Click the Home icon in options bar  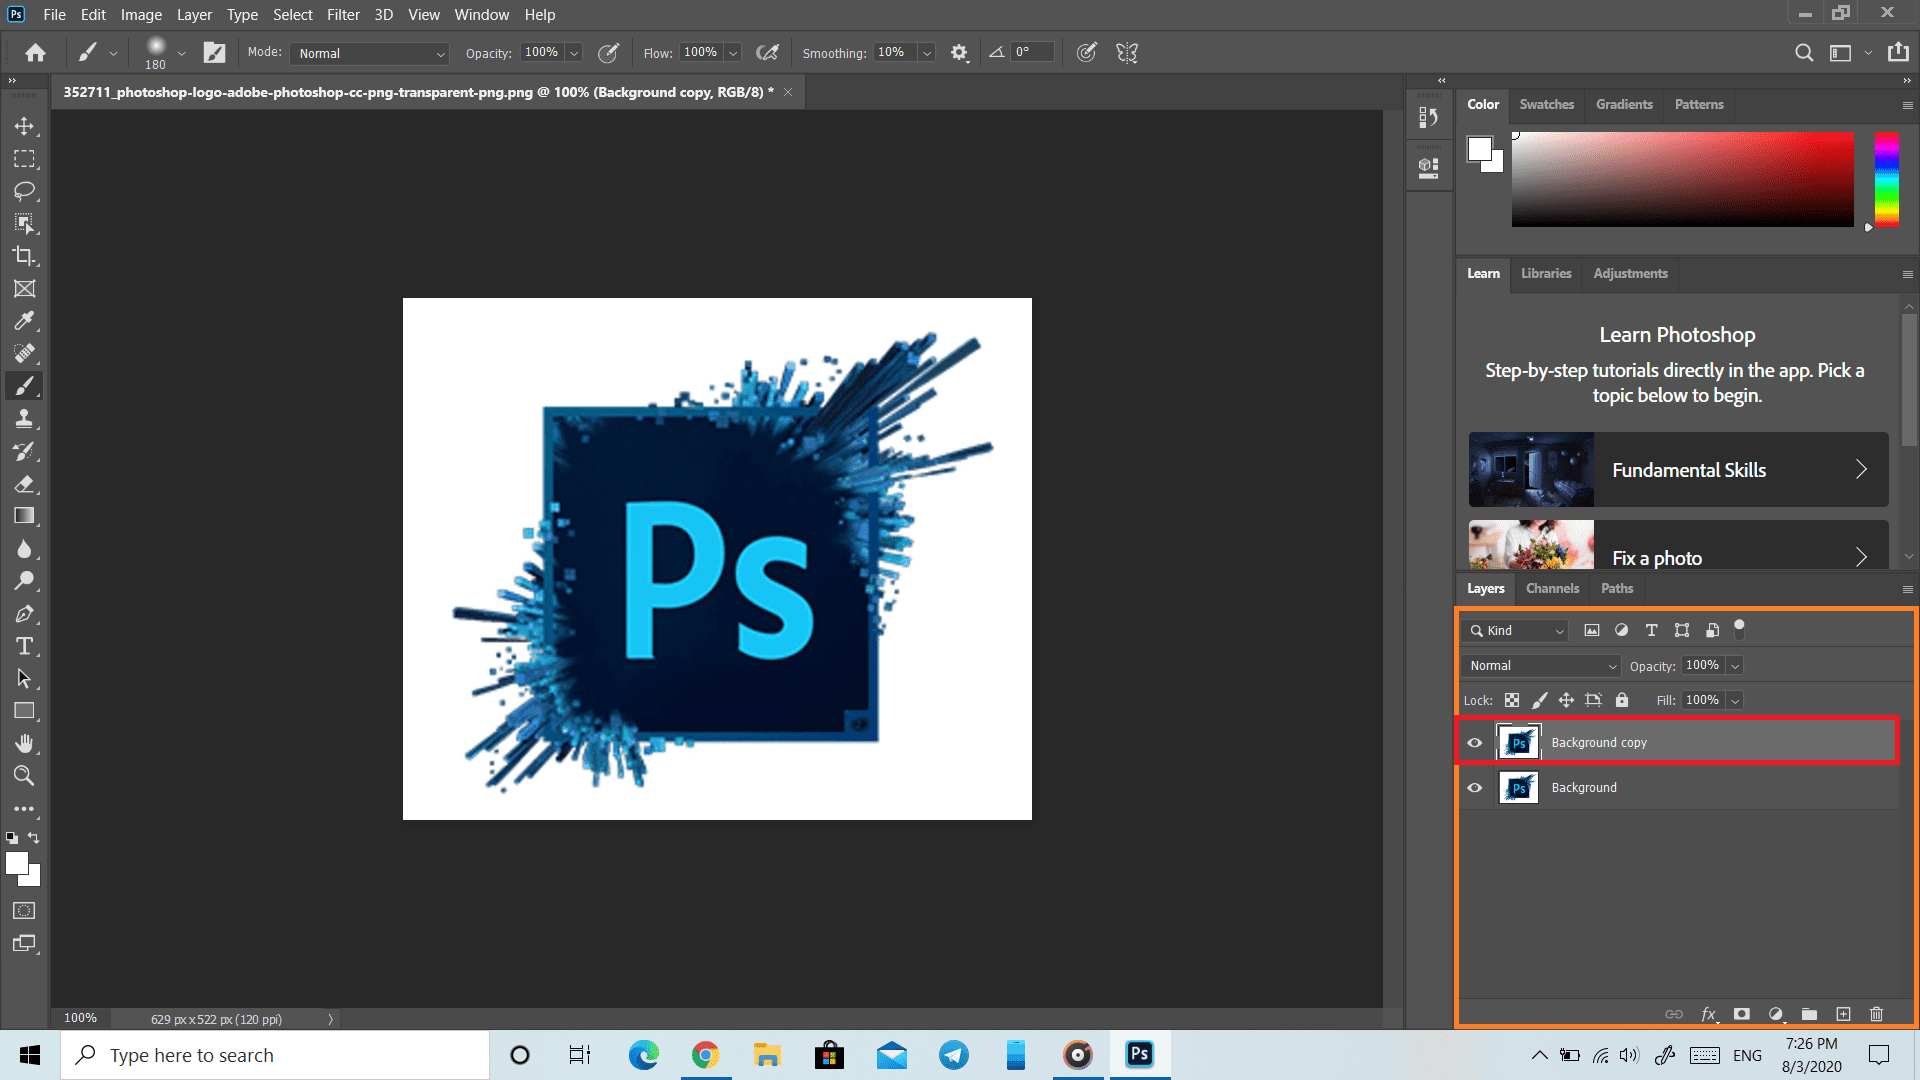coord(35,53)
